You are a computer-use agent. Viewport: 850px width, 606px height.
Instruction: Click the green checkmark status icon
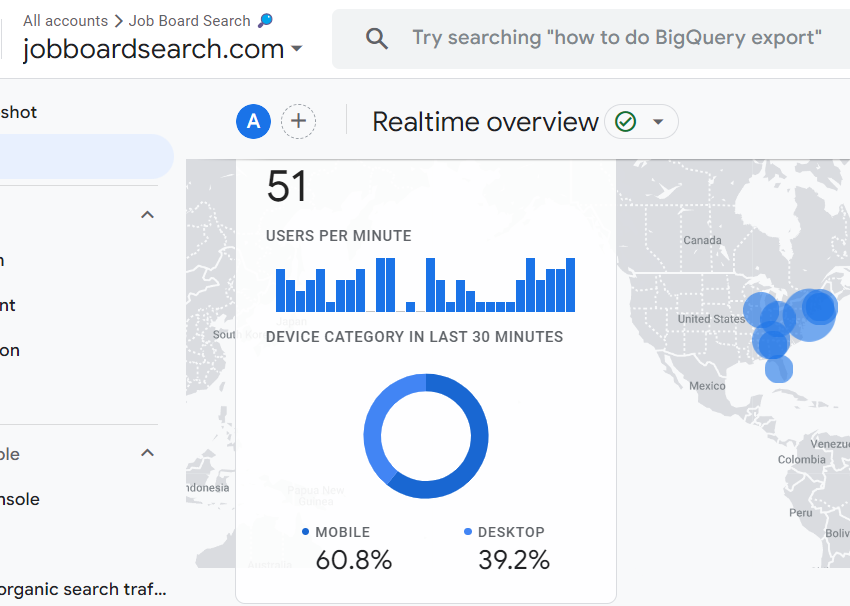pyautogui.click(x=625, y=121)
